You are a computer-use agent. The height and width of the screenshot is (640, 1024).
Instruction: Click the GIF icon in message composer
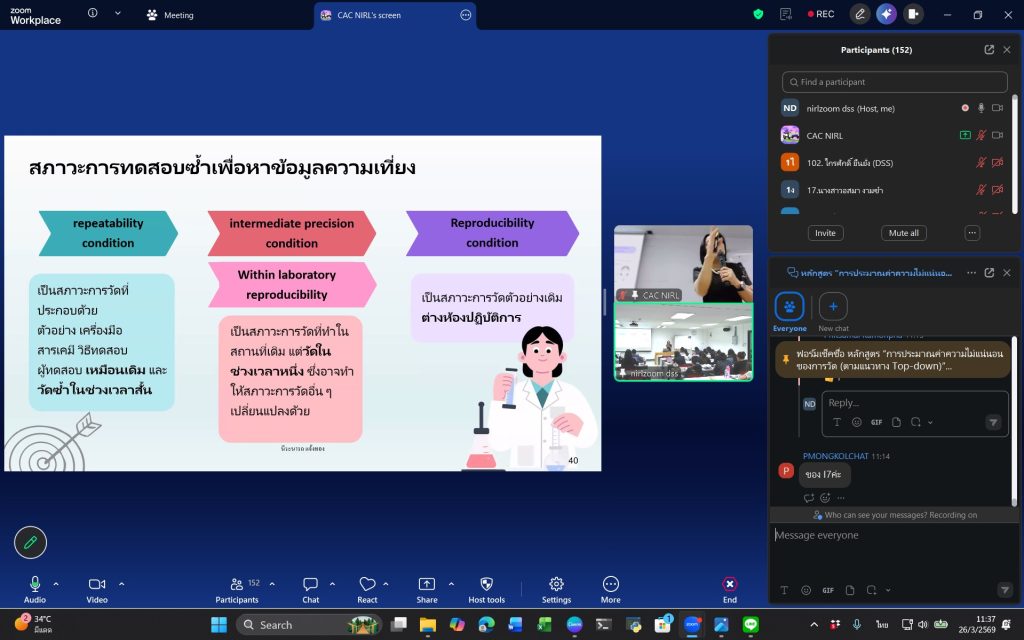[x=828, y=590]
